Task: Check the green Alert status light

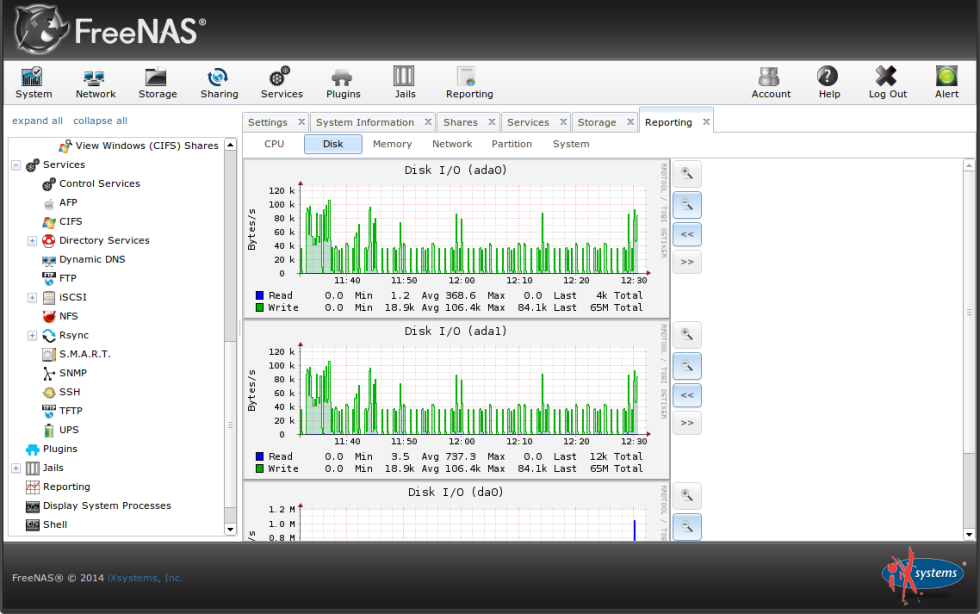Action: (945, 82)
